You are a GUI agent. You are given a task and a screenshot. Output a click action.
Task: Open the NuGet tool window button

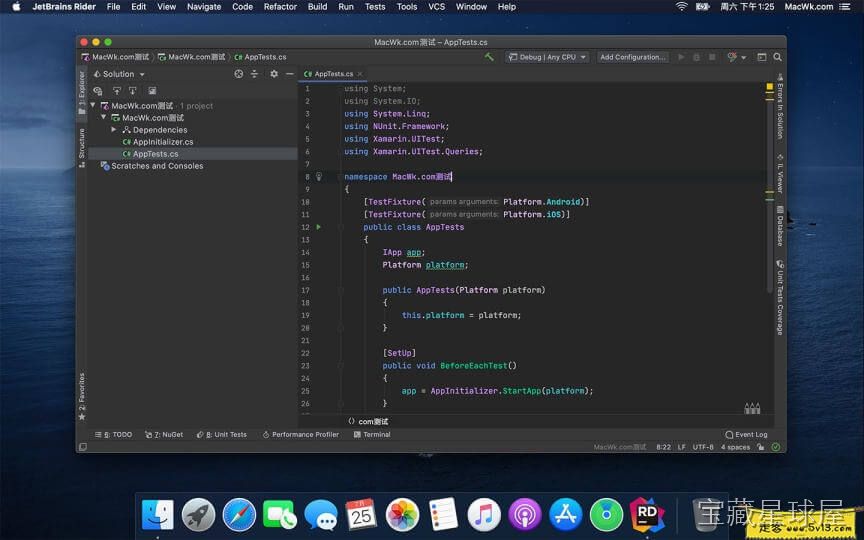click(164, 435)
